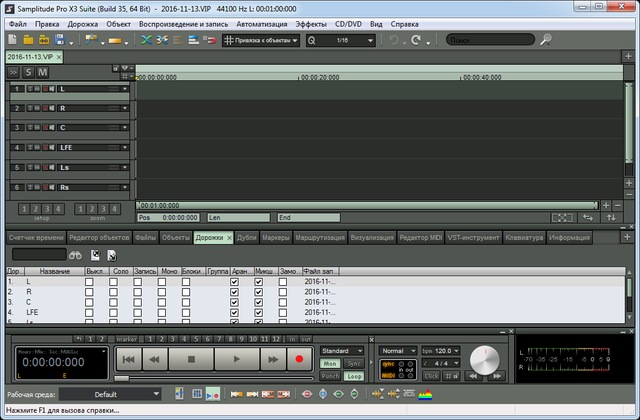Click the open folder toolbar icon
The width and height of the screenshot is (640, 420).
pyautogui.click(x=29, y=41)
